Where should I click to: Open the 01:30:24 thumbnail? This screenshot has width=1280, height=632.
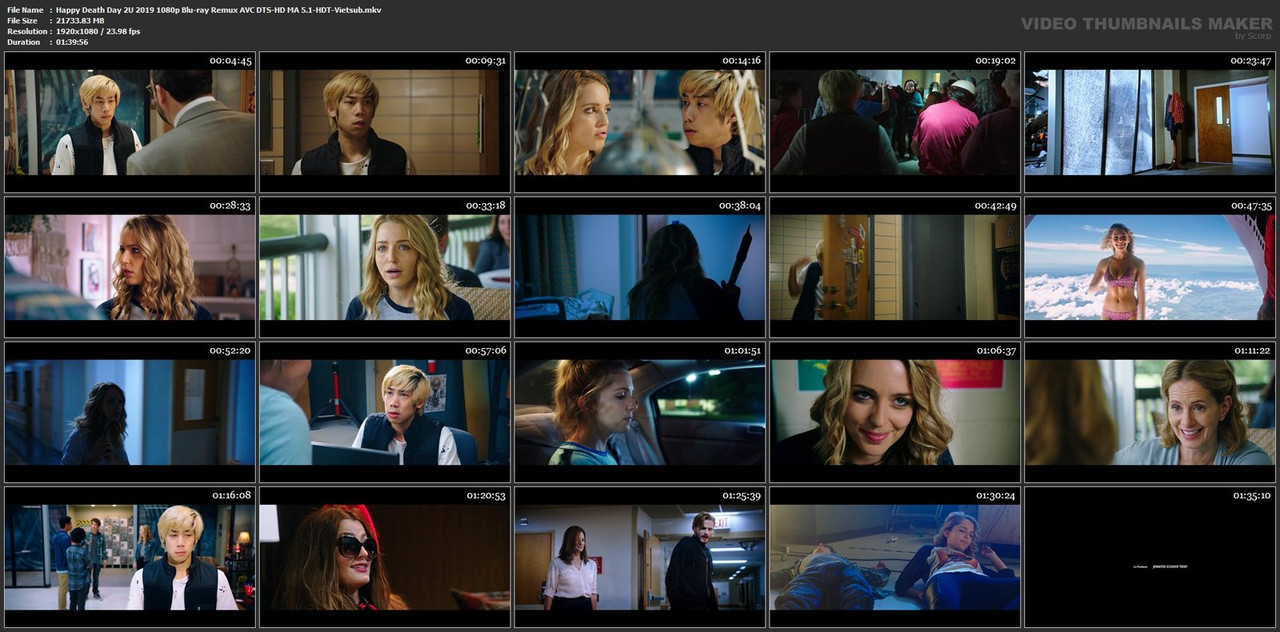tap(895, 557)
